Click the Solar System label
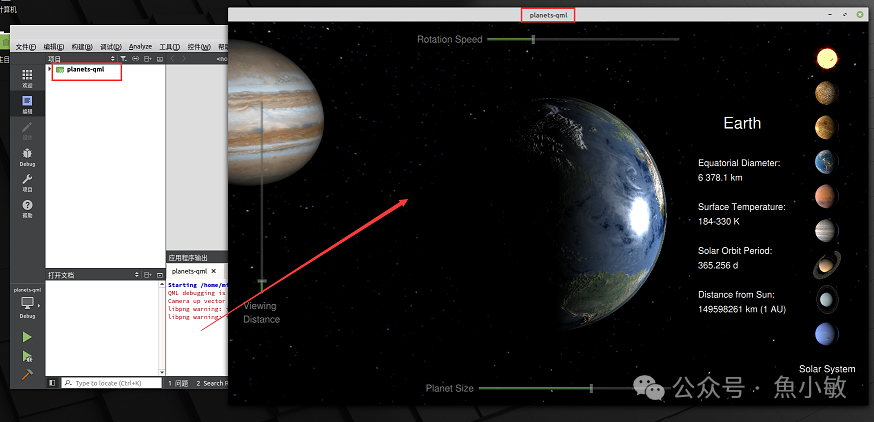874x422 pixels. [827, 369]
